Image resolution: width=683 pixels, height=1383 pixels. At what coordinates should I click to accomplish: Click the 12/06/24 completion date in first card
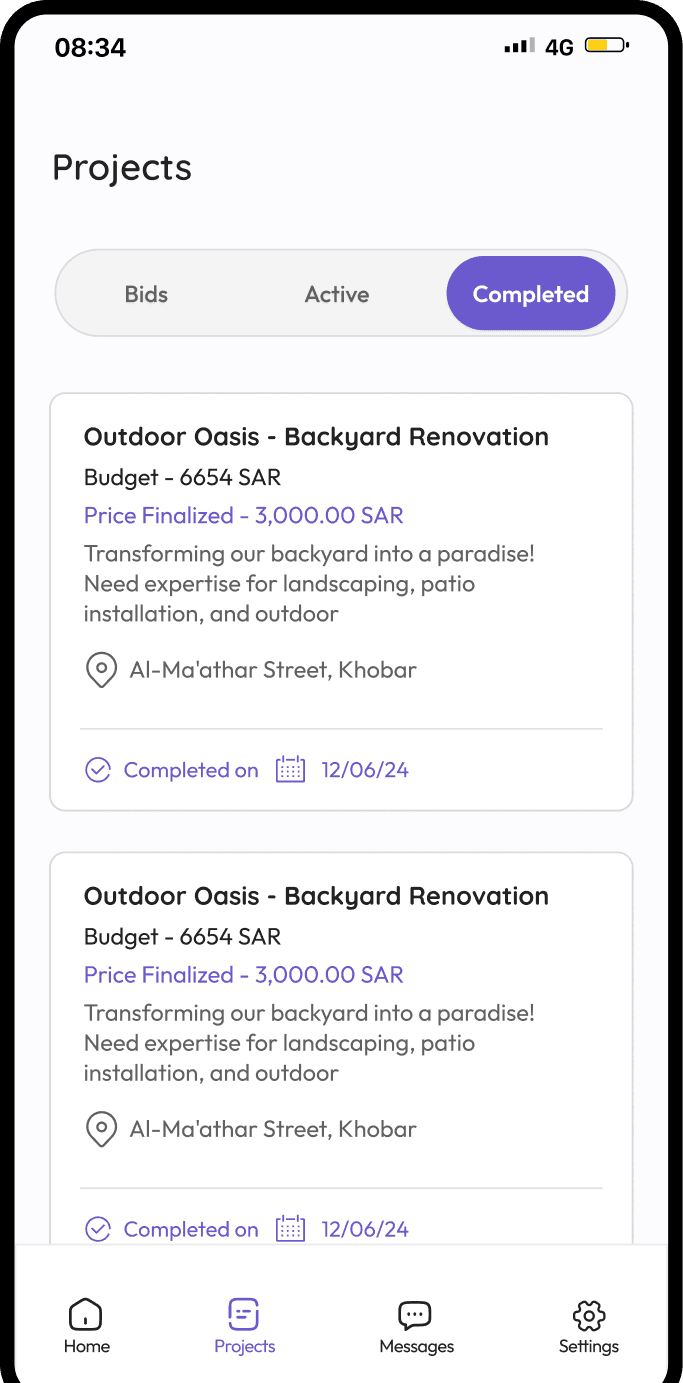tap(365, 770)
